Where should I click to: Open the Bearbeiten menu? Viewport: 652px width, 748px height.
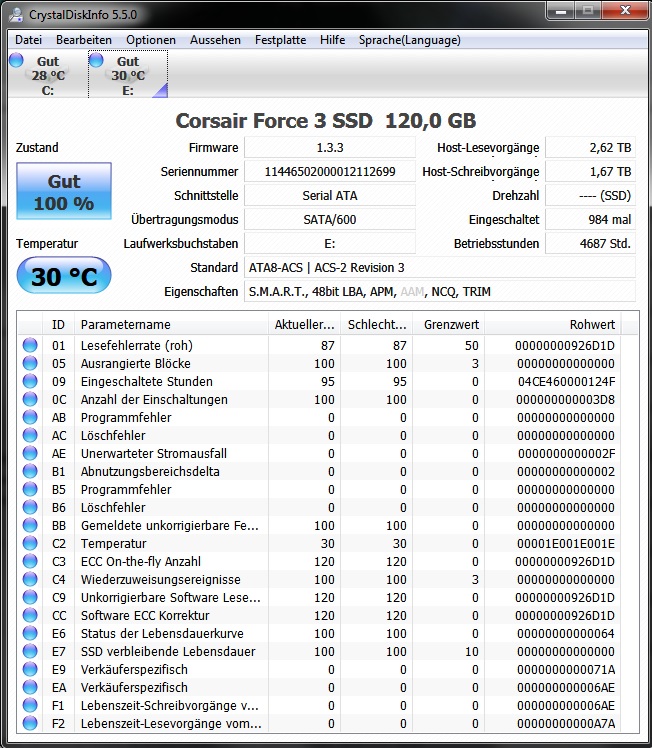point(84,40)
